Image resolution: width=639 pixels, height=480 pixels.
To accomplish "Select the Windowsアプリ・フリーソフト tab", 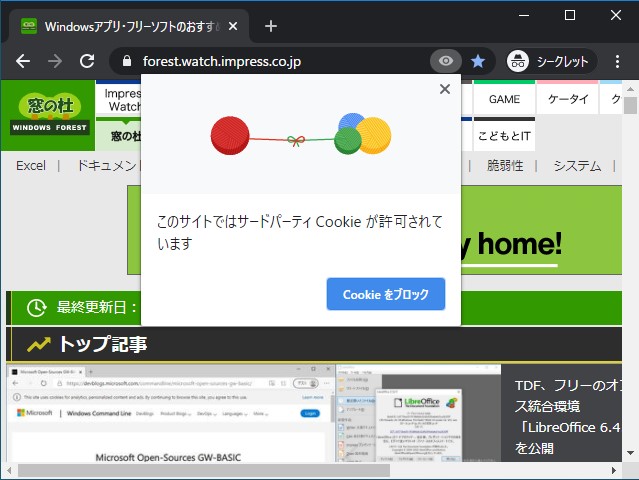I will 129,26.
